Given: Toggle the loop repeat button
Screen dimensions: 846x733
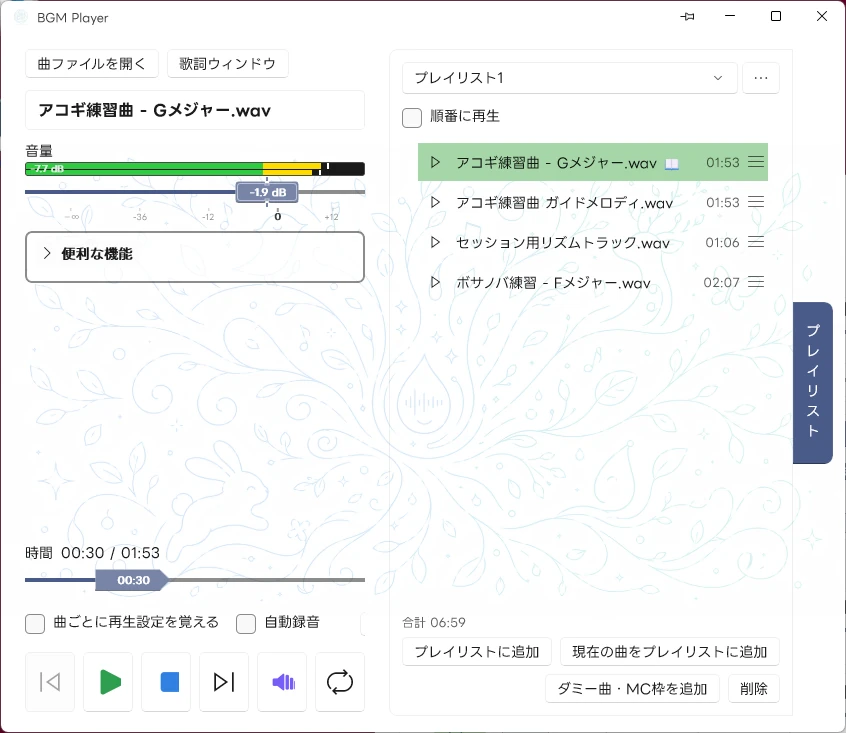Looking at the screenshot, I should 340,682.
